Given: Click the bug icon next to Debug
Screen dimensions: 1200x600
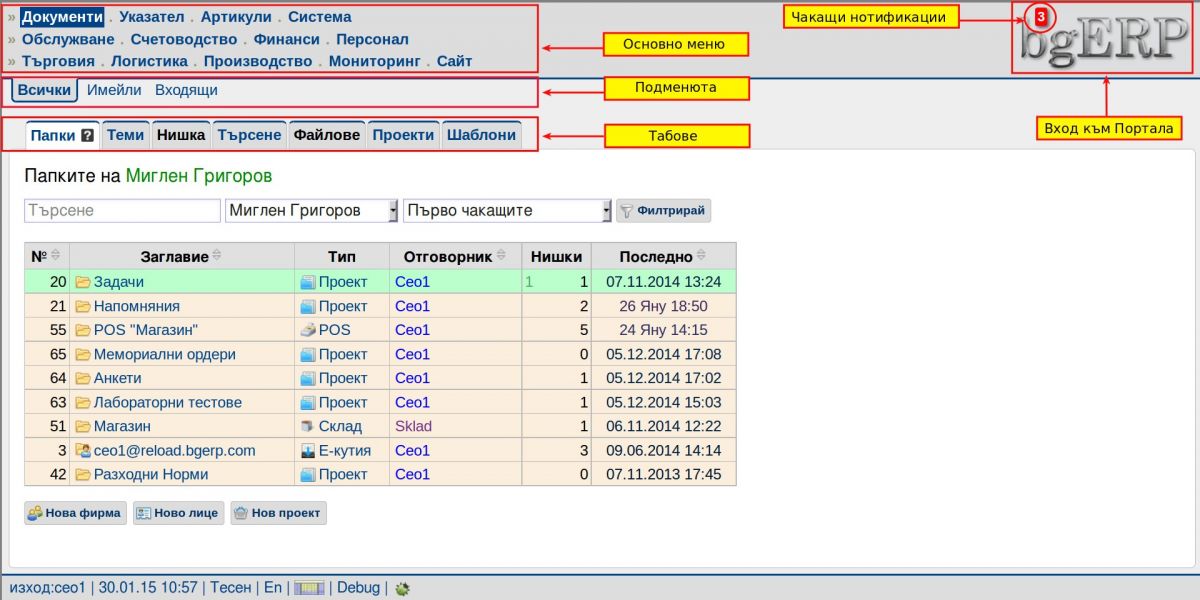Looking at the screenshot, I should click(x=402, y=588).
